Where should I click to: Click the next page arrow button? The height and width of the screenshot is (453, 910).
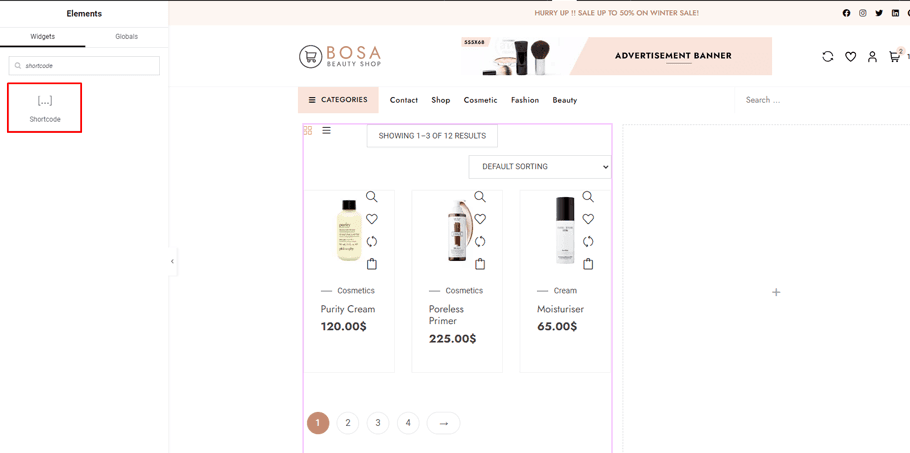pyautogui.click(x=443, y=423)
